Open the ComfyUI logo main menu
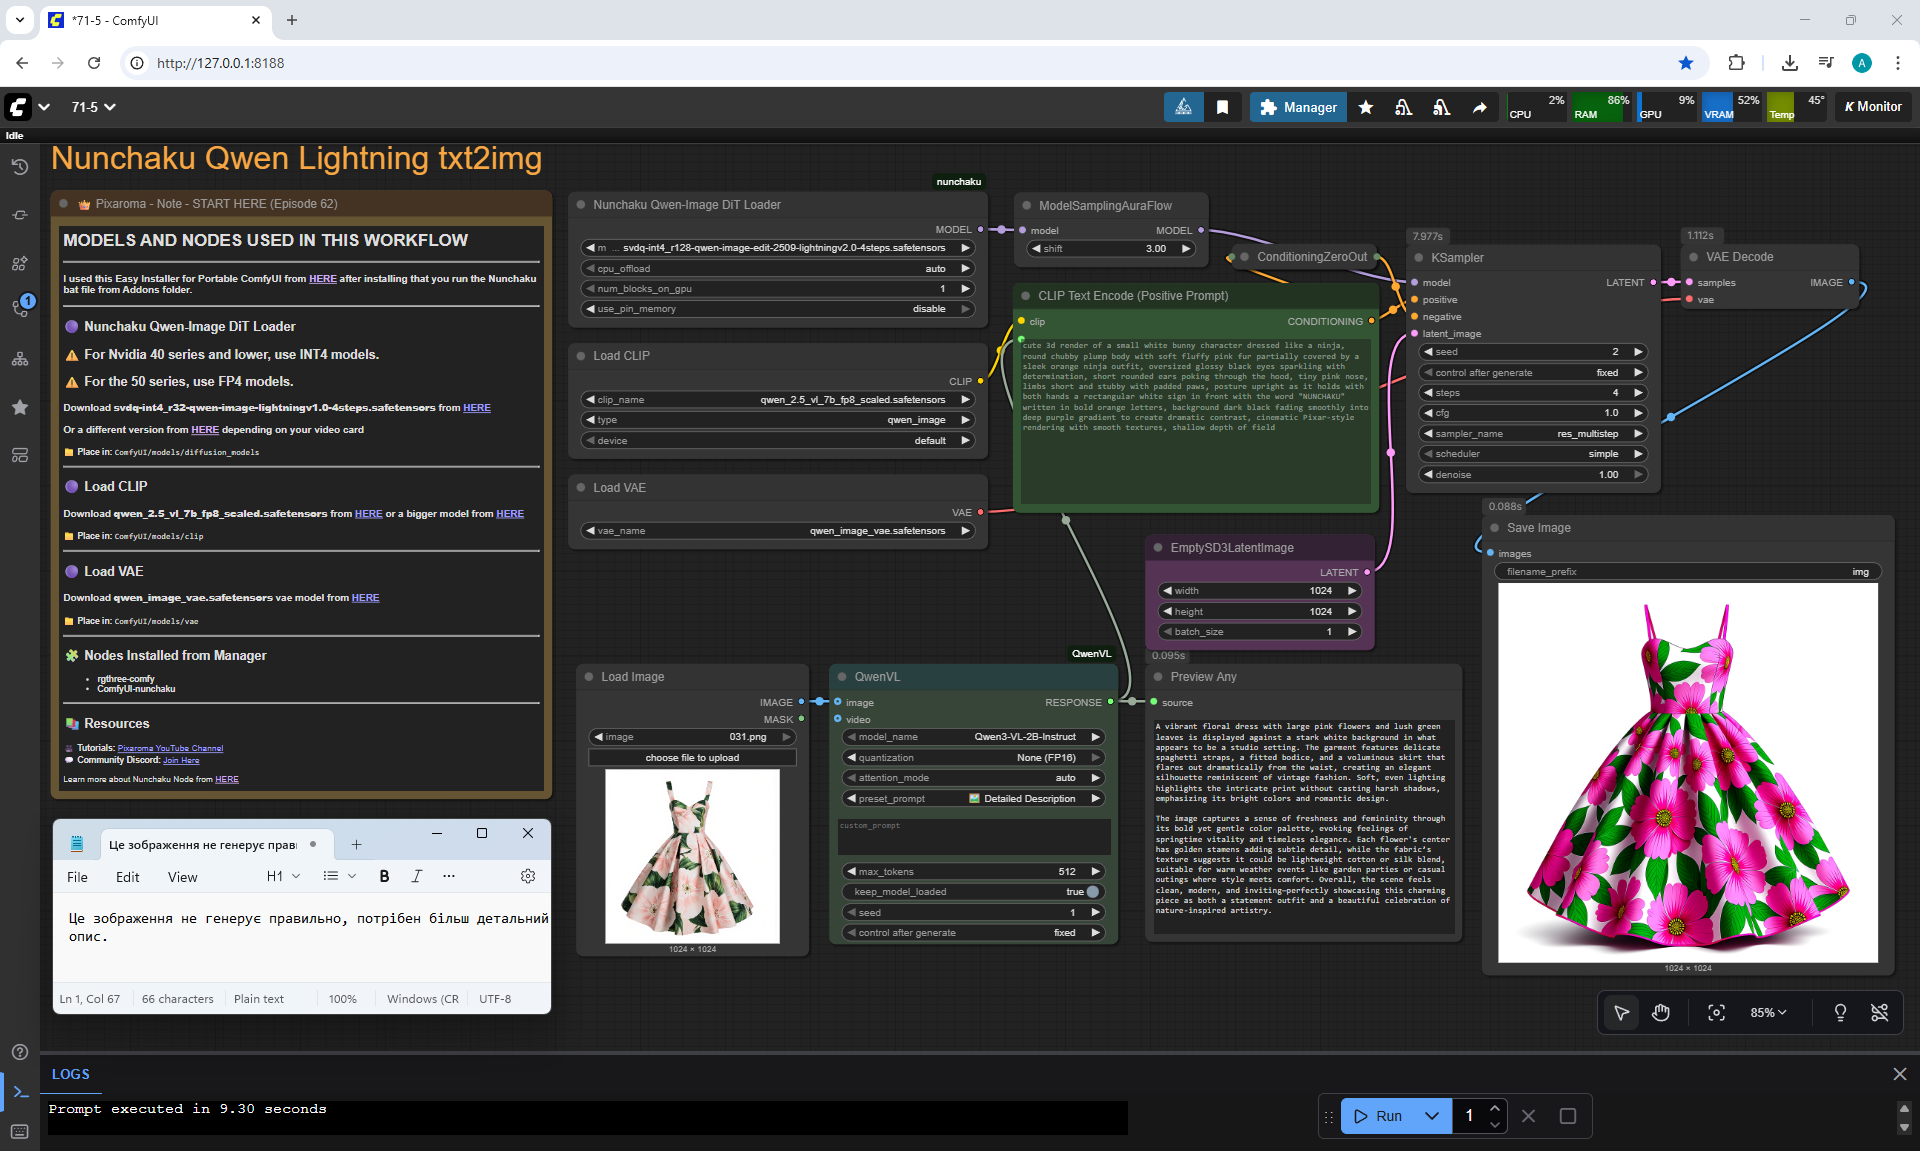This screenshot has height=1151, width=1920. click(18, 107)
